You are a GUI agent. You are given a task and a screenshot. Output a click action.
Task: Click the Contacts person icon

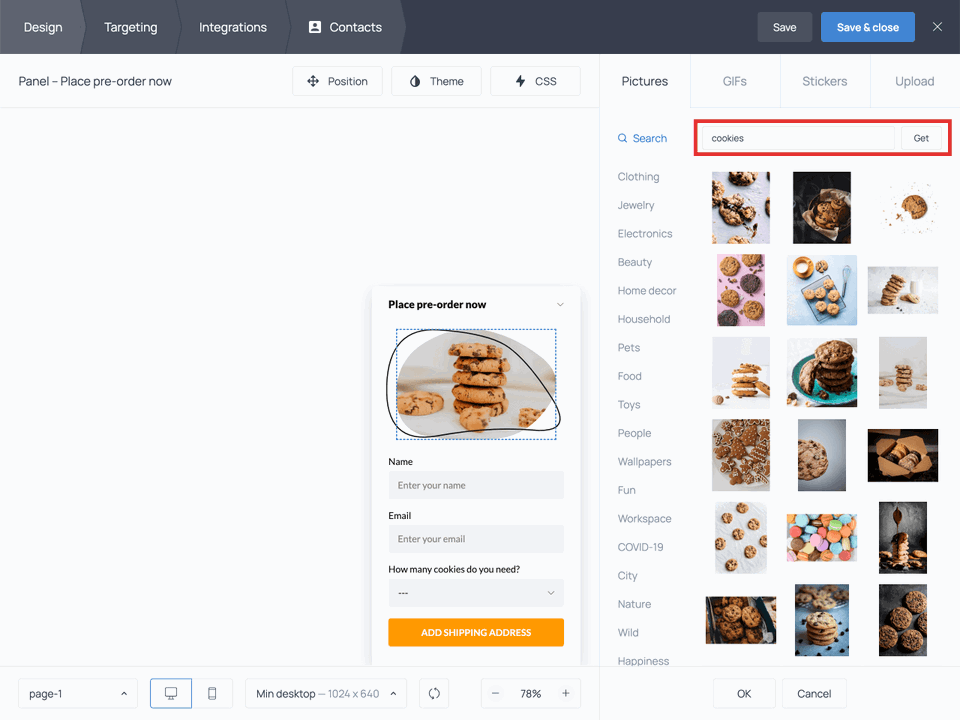pos(315,27)
